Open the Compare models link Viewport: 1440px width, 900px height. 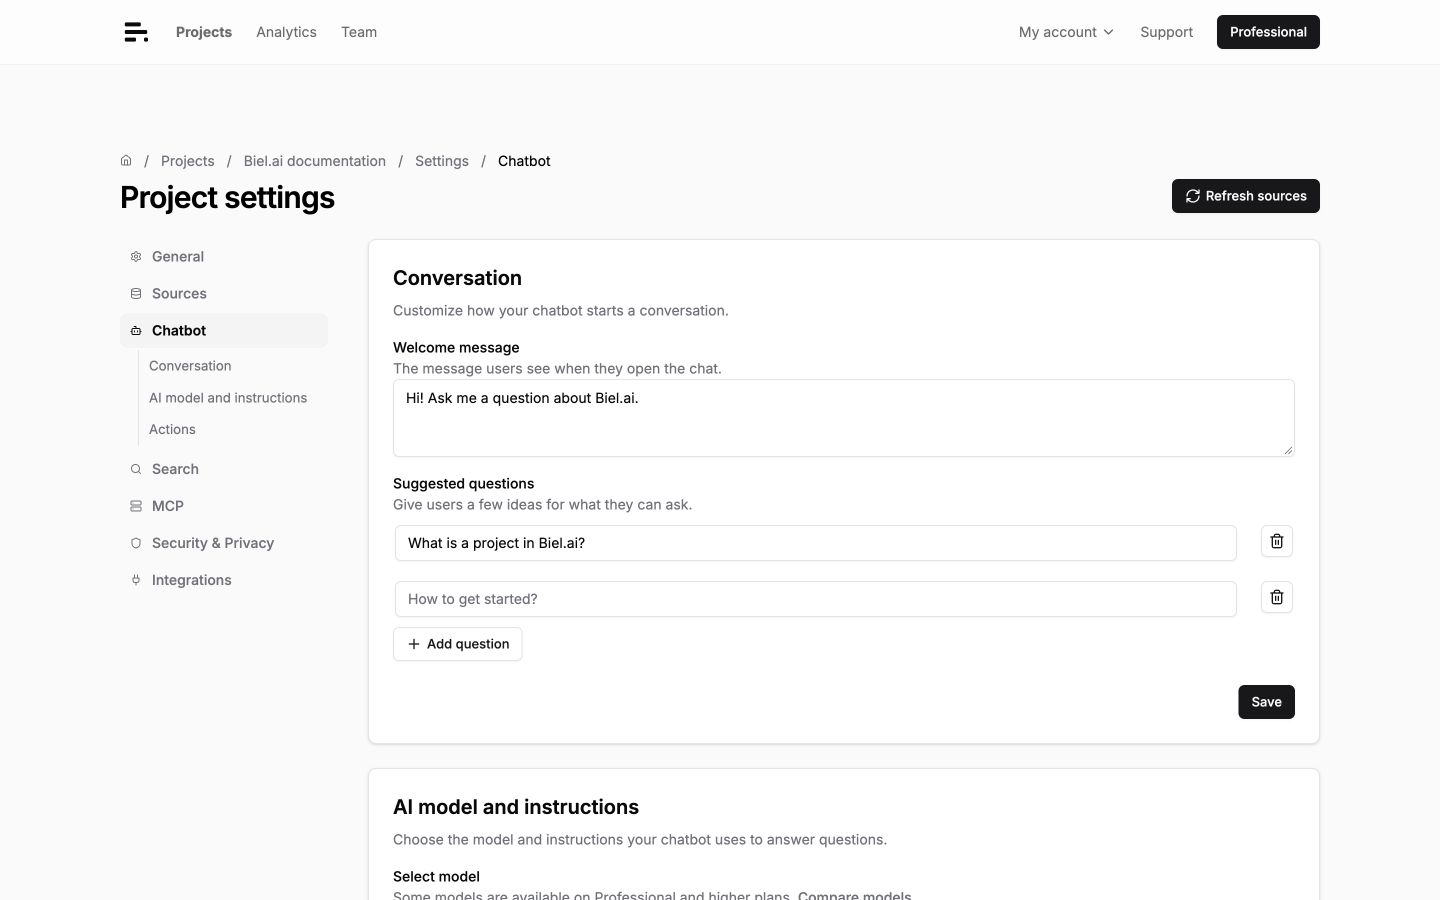[x=855, y=895]
